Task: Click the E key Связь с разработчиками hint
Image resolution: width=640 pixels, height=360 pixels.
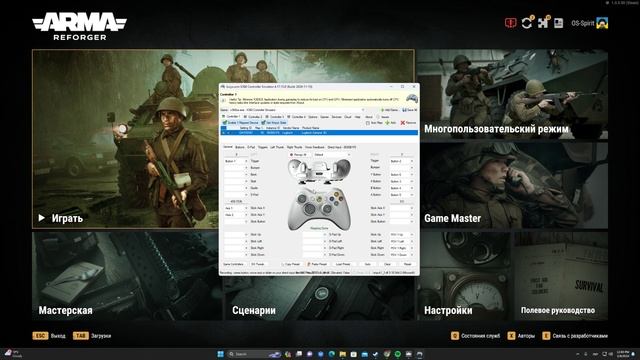Action: 575,336
